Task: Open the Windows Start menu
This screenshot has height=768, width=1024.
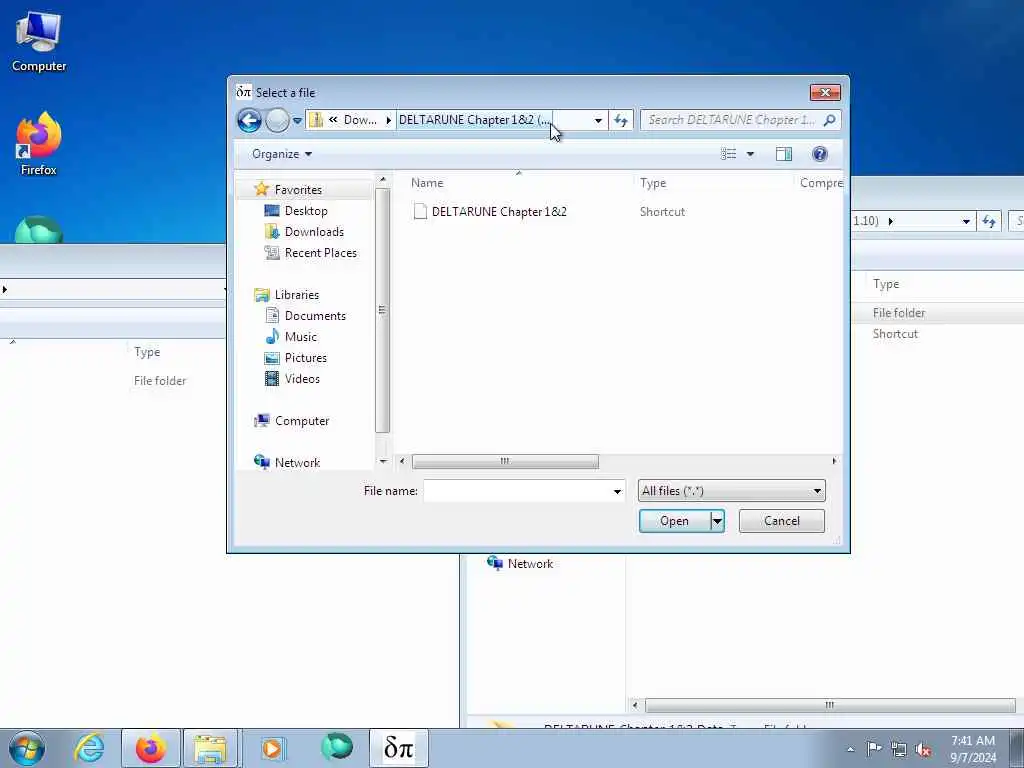Action: tap(27, 748)
